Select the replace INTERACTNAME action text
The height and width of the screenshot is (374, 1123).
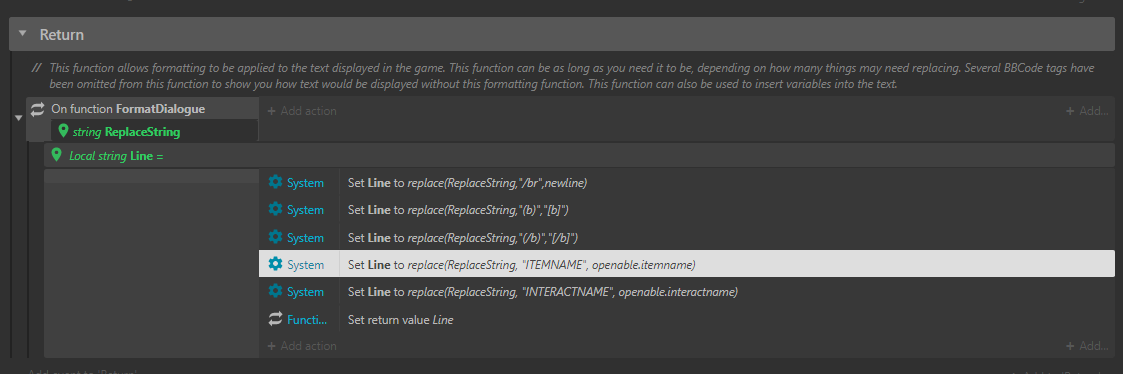(x=543, y=292)
